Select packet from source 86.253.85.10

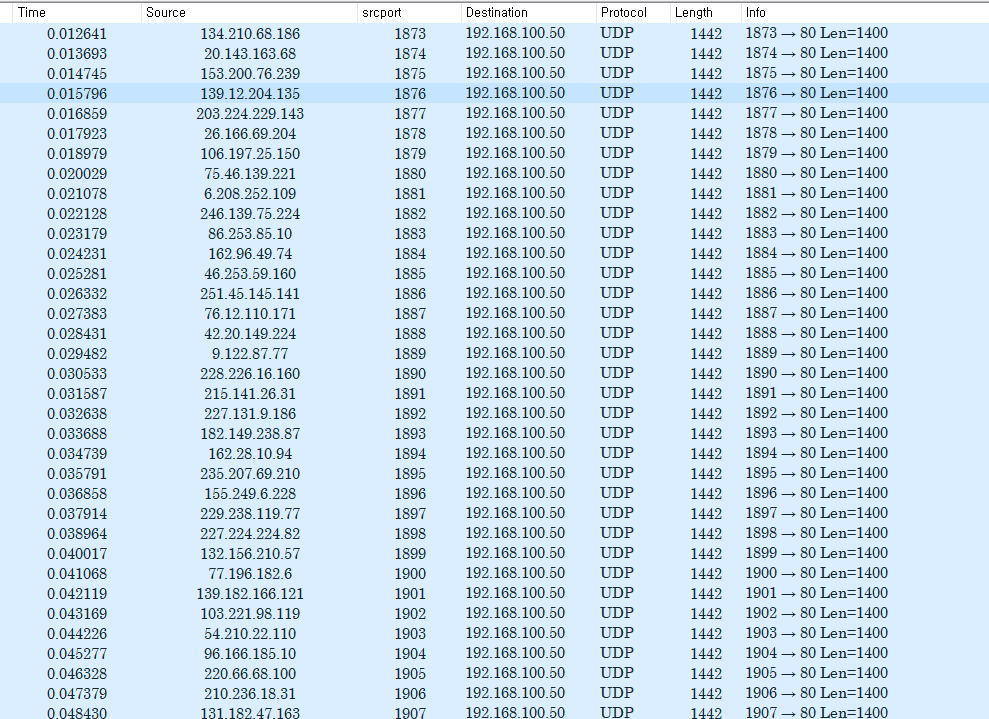[494, 233]
